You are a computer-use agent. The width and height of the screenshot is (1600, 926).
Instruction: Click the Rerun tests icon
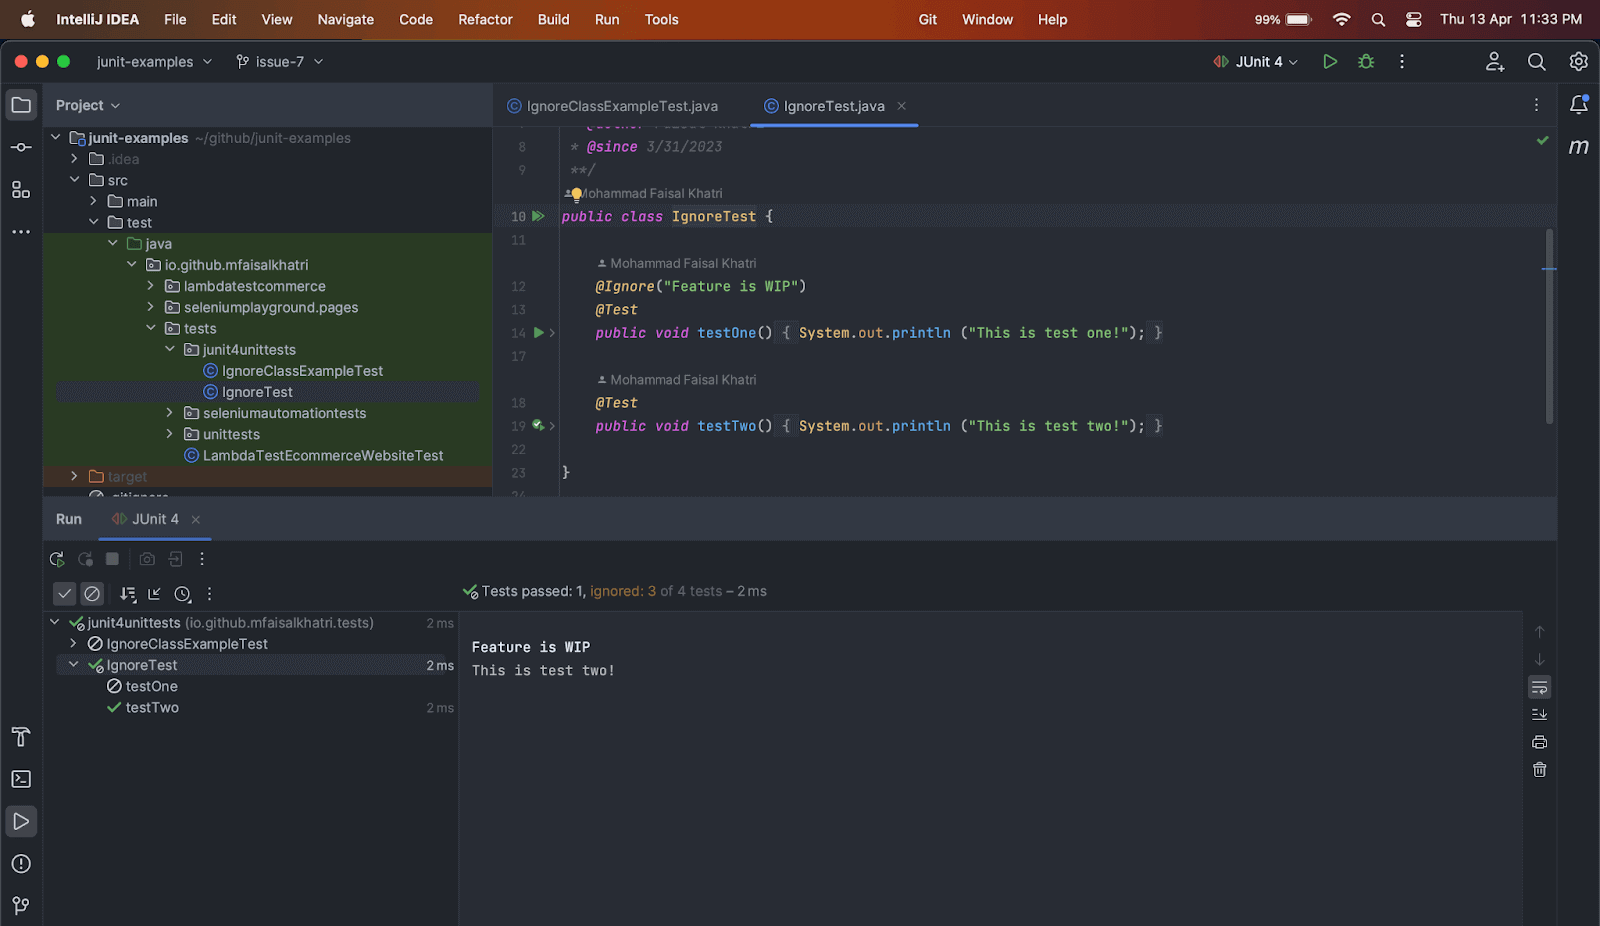click(x=57, y=559)
